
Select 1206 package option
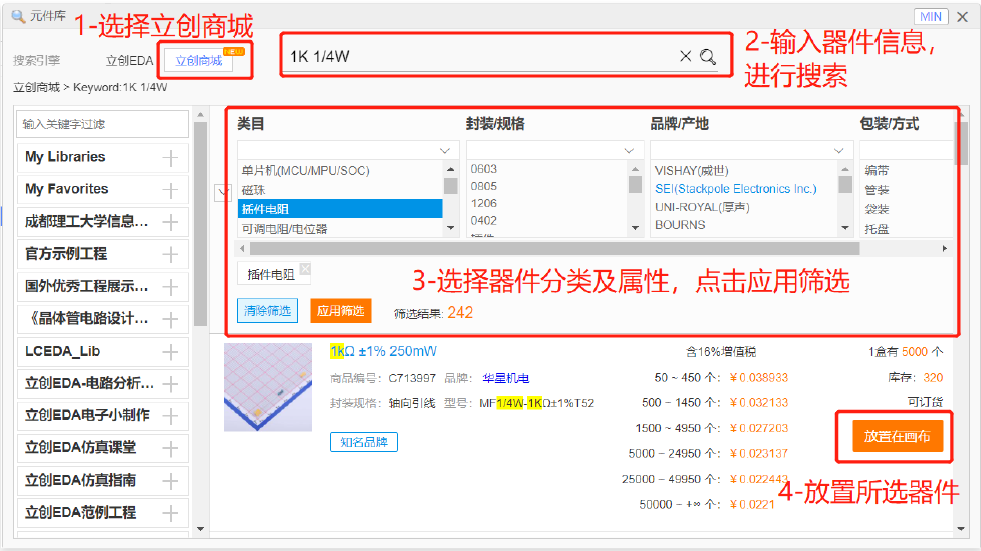(484, 203)
